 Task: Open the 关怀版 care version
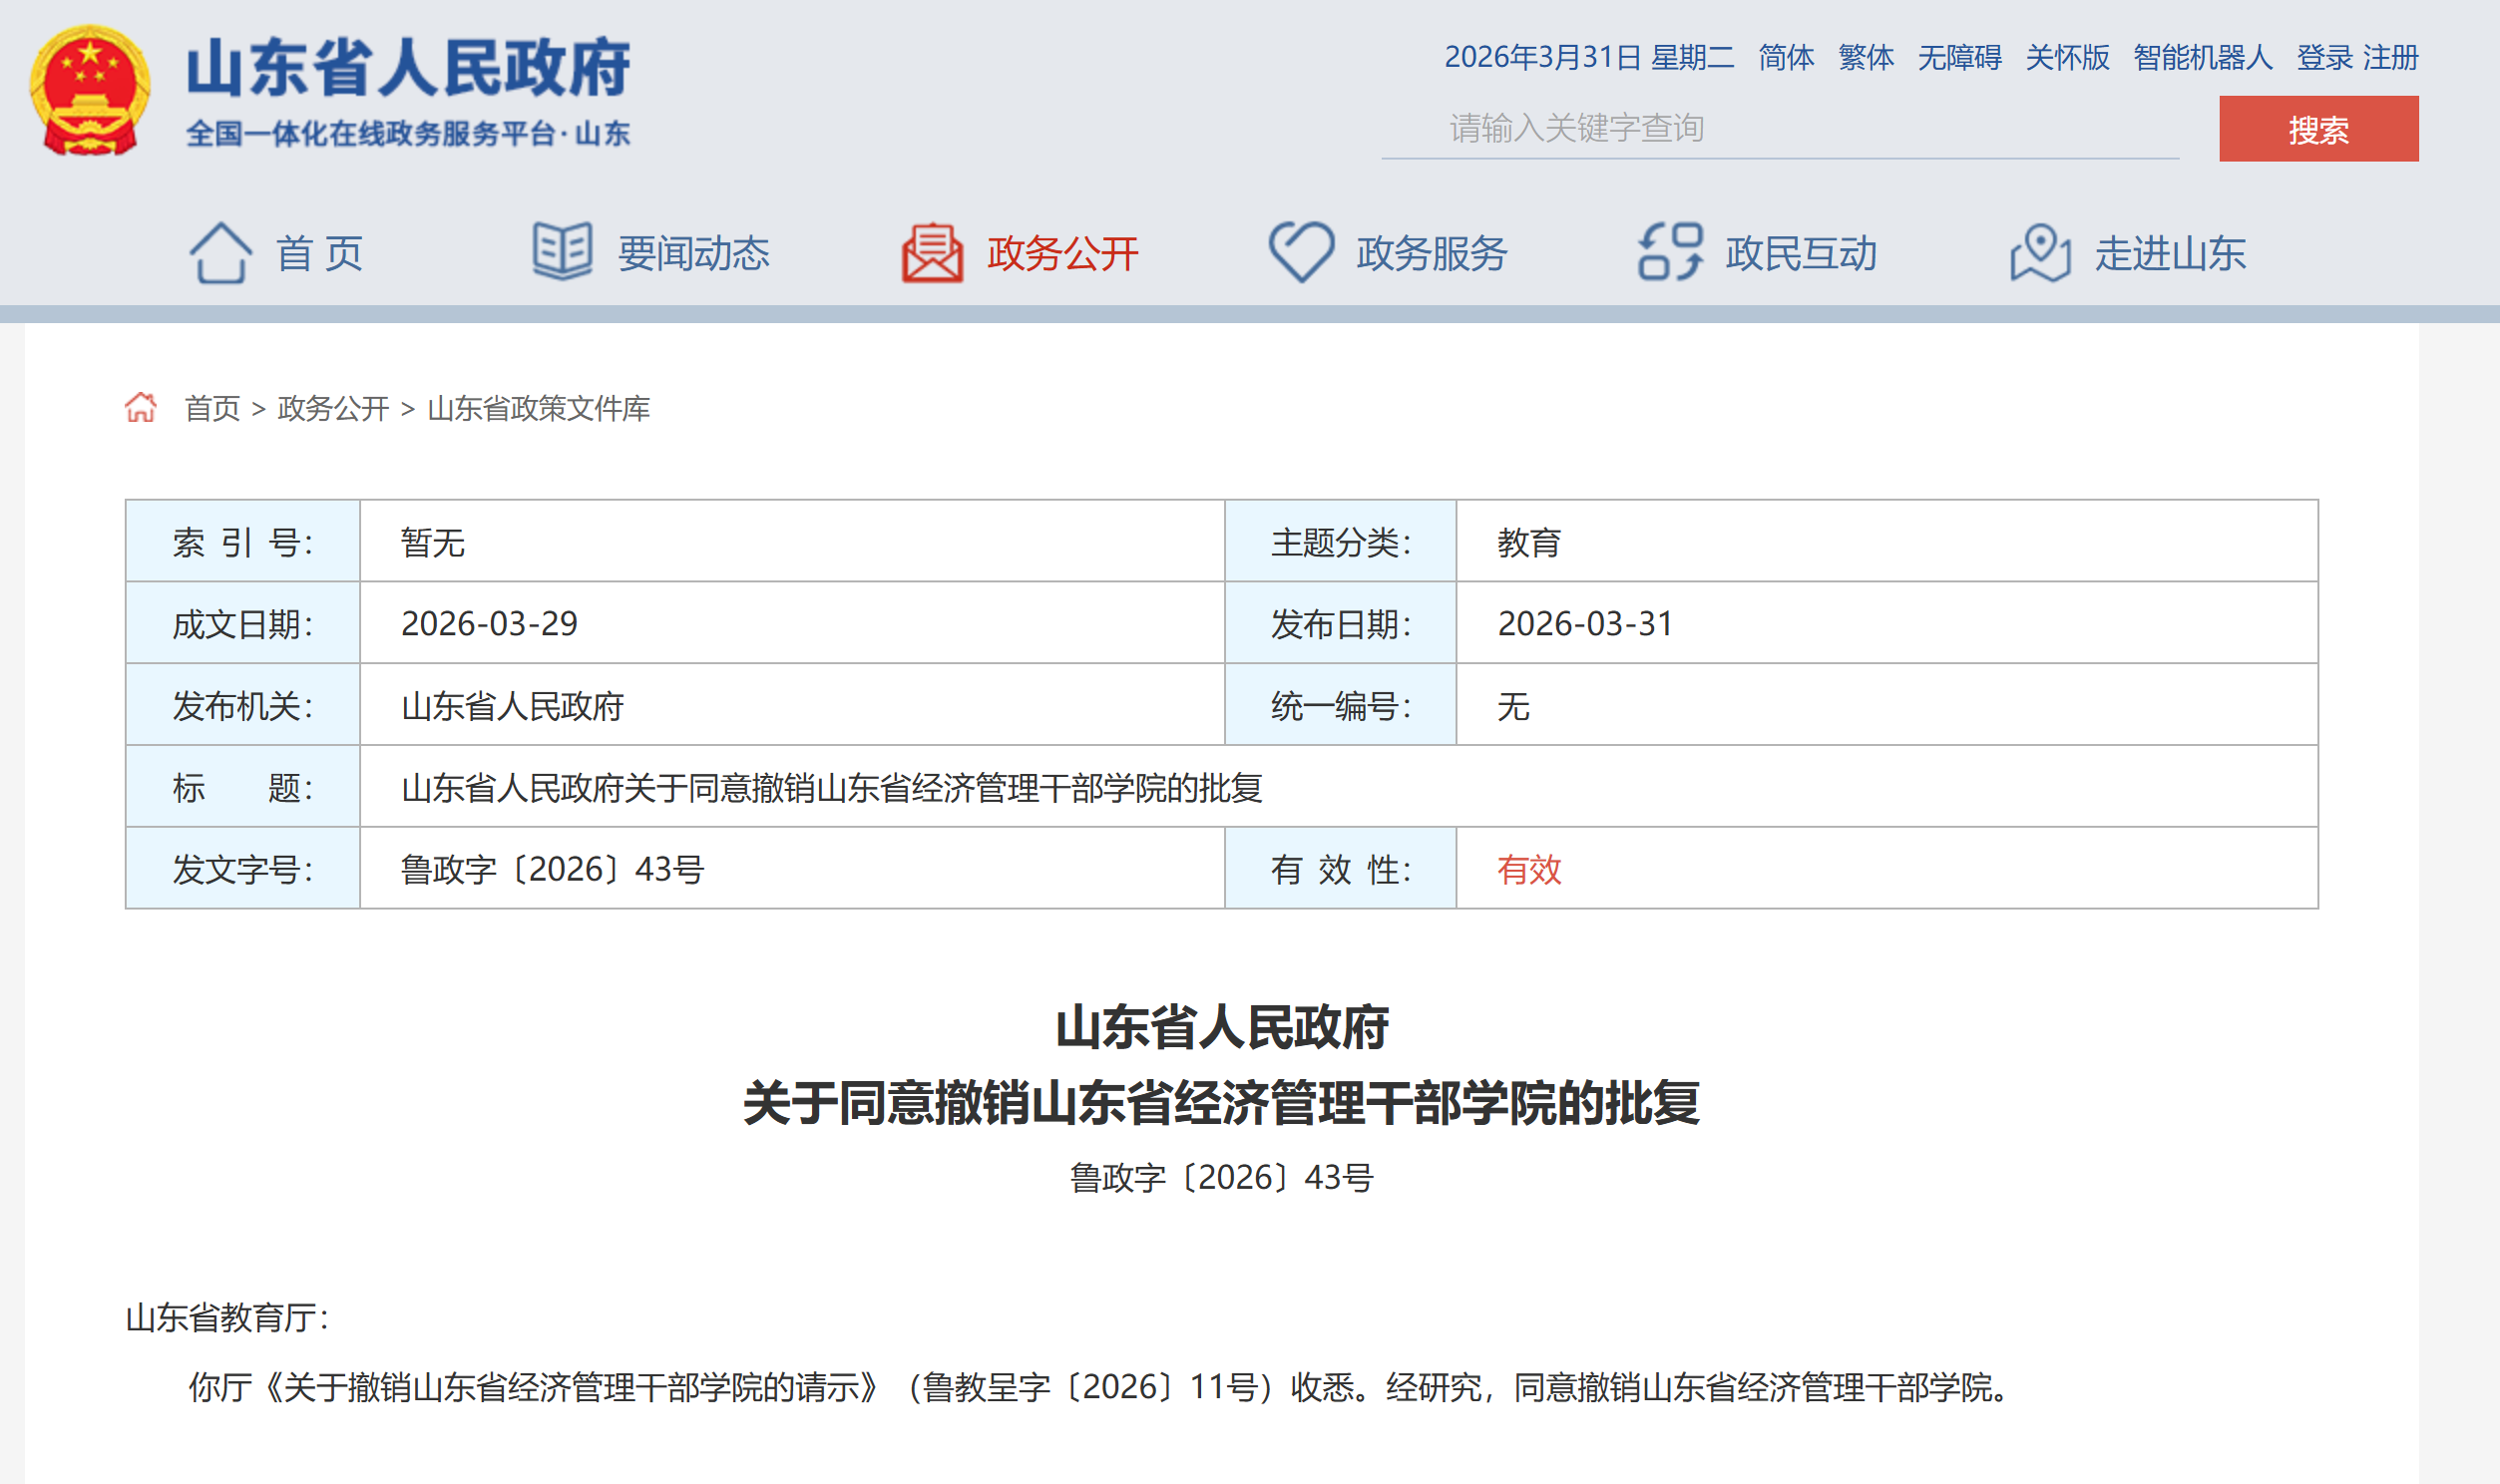pyautogui.click(x=2067, y=57)
